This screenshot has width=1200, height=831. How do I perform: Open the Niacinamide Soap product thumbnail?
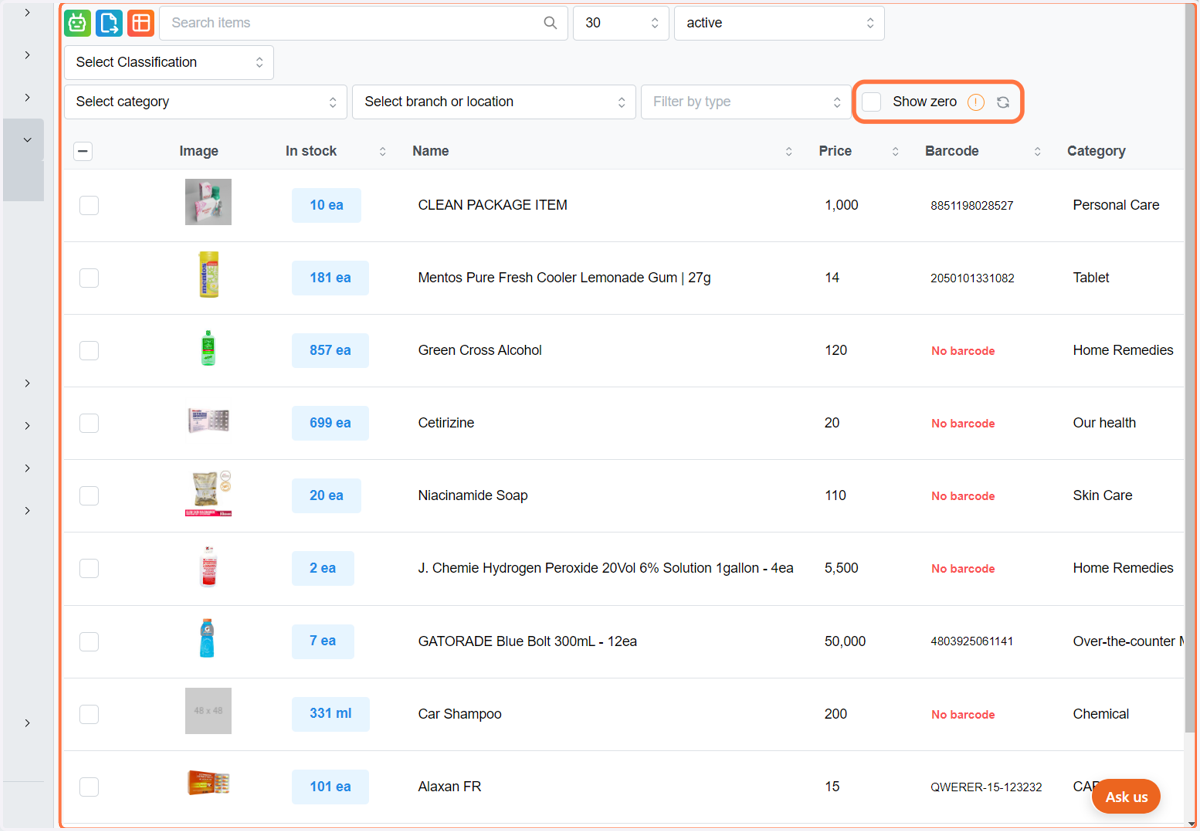[208, 493]
